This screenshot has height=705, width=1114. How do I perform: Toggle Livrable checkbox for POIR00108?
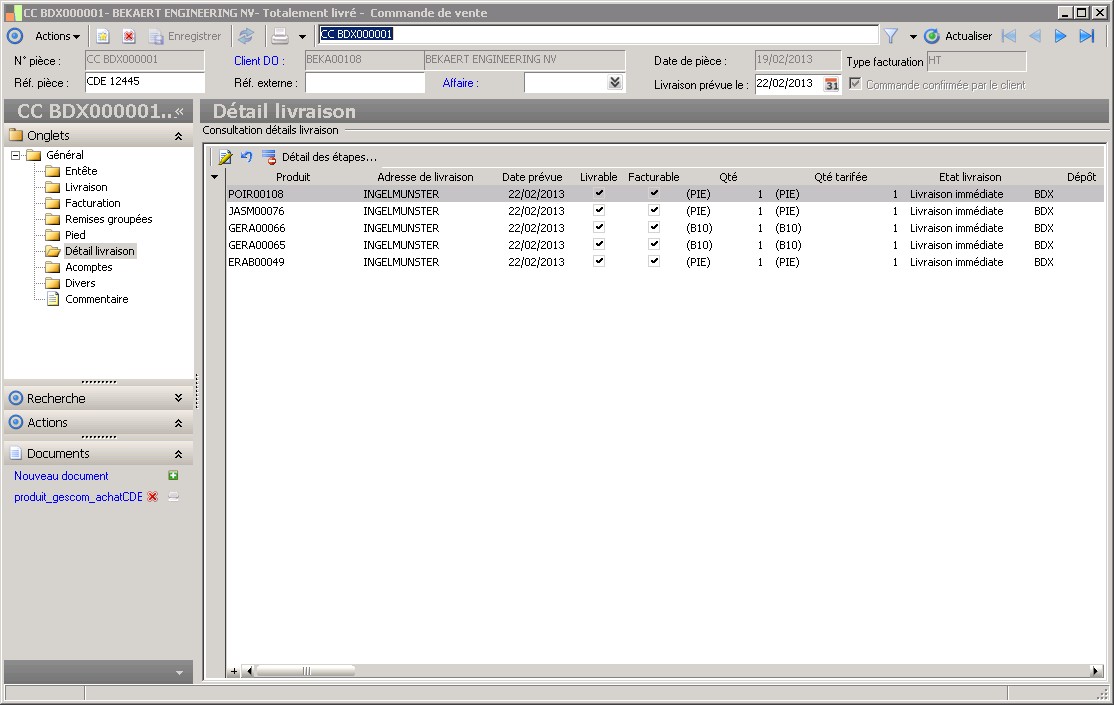[599, 193]
